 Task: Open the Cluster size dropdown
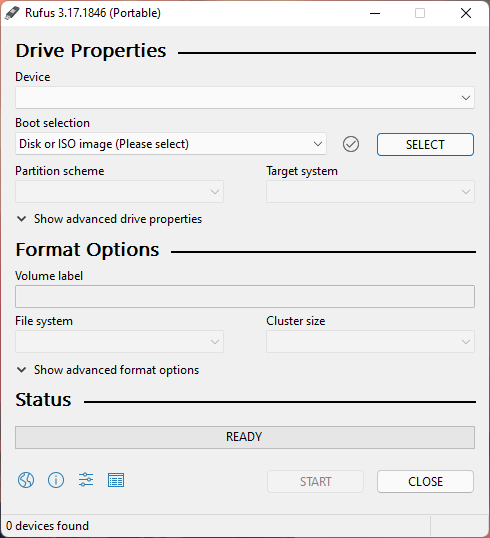[370, 341]
